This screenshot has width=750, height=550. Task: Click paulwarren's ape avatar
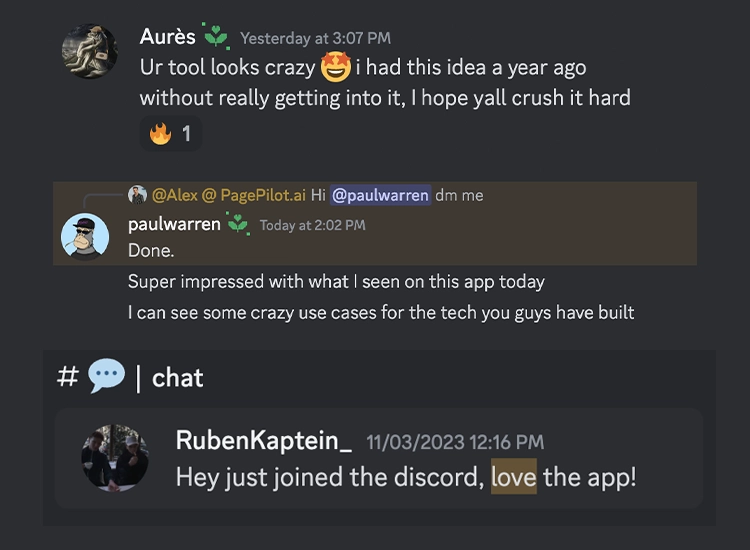tap(85, 236)
